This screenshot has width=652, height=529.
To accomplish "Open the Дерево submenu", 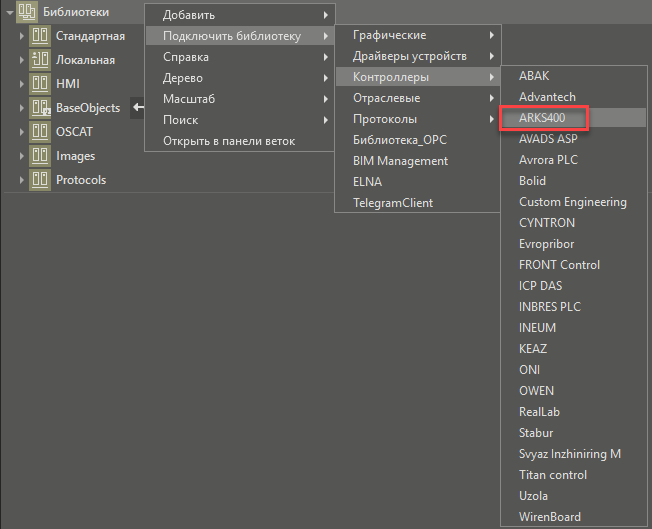I will (240, 78).
